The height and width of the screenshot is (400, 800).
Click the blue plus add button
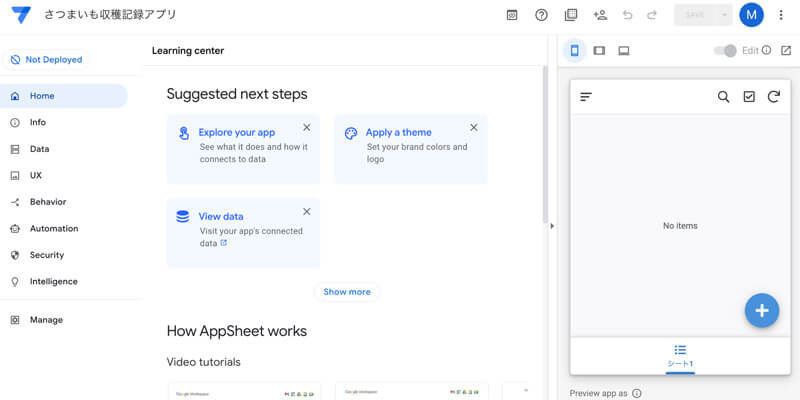[x=761, y=310]
